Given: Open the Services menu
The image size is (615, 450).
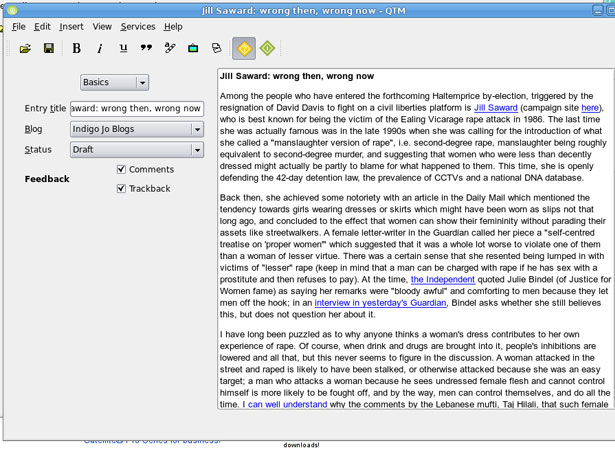Looking at the screenshot, I should pos(138,27).
